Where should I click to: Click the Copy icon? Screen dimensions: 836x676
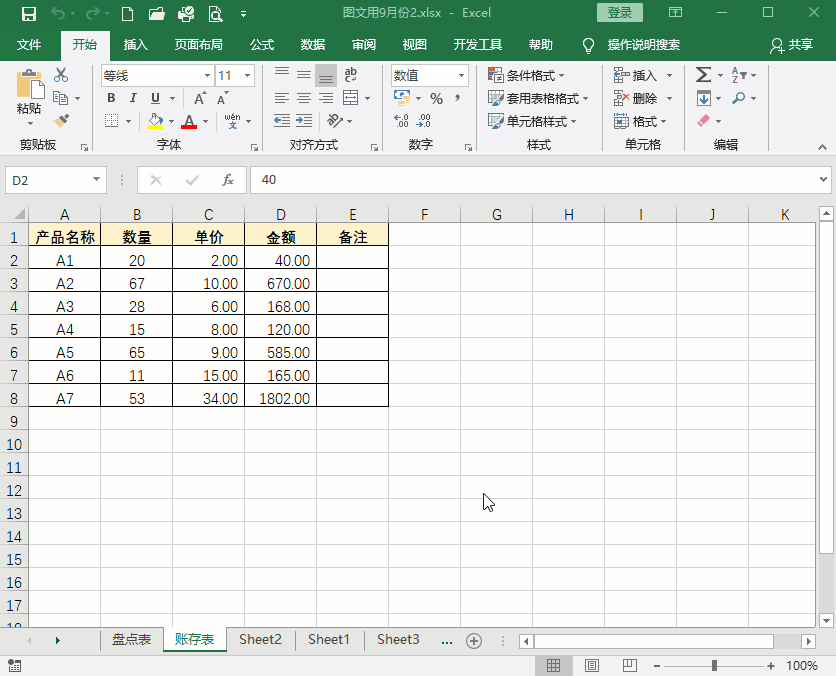[61, 98]
